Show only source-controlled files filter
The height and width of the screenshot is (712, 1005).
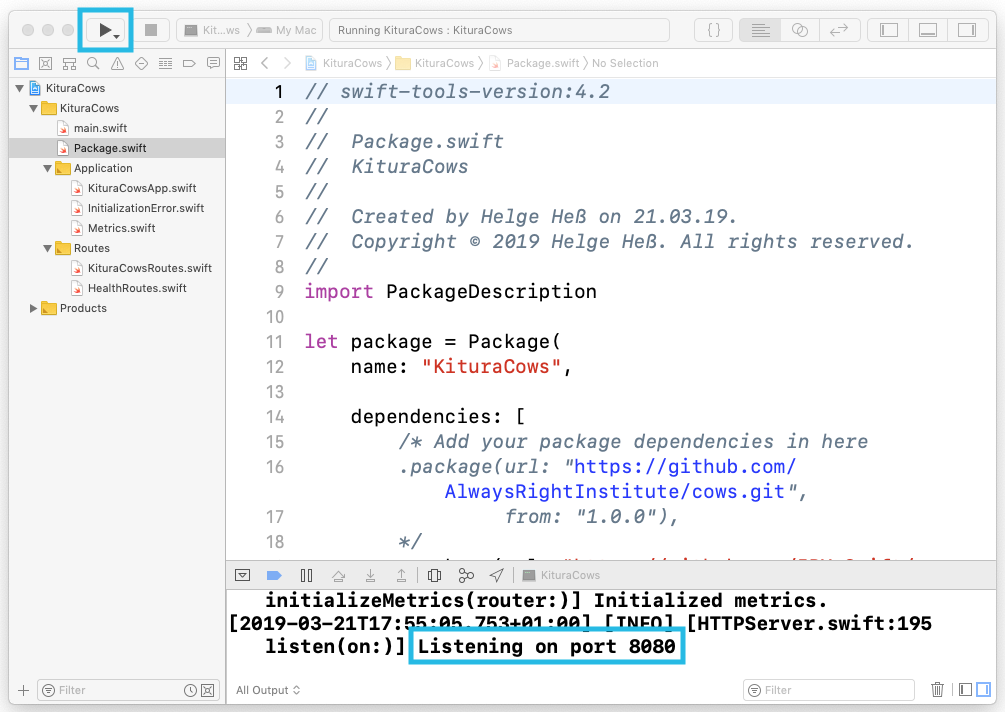(208, 690)
